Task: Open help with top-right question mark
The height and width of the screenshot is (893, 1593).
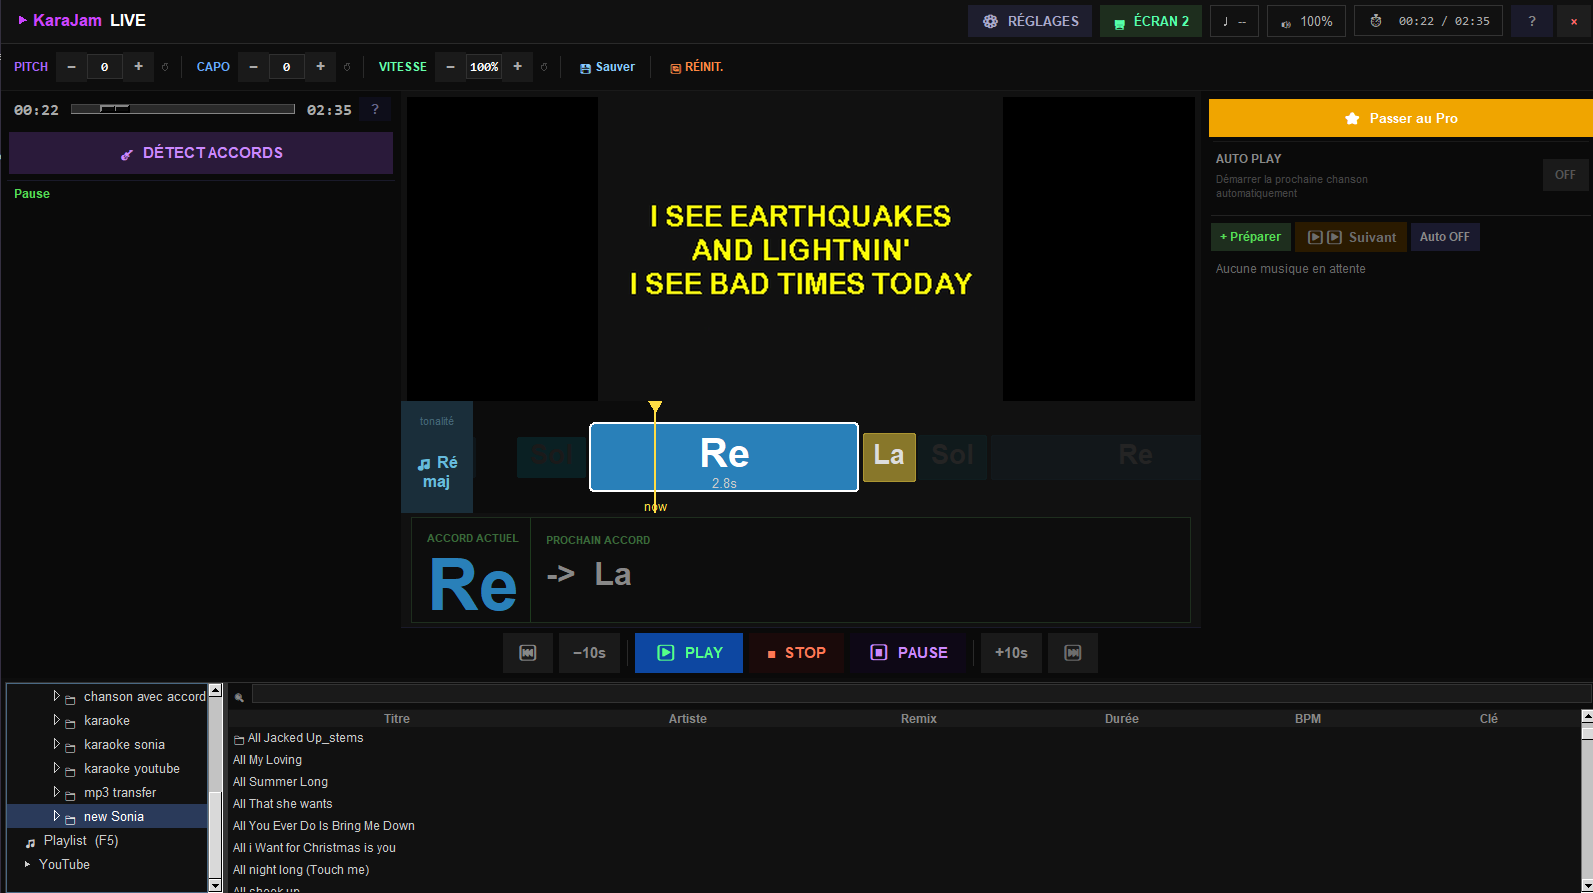Action: coord(1532,21)
